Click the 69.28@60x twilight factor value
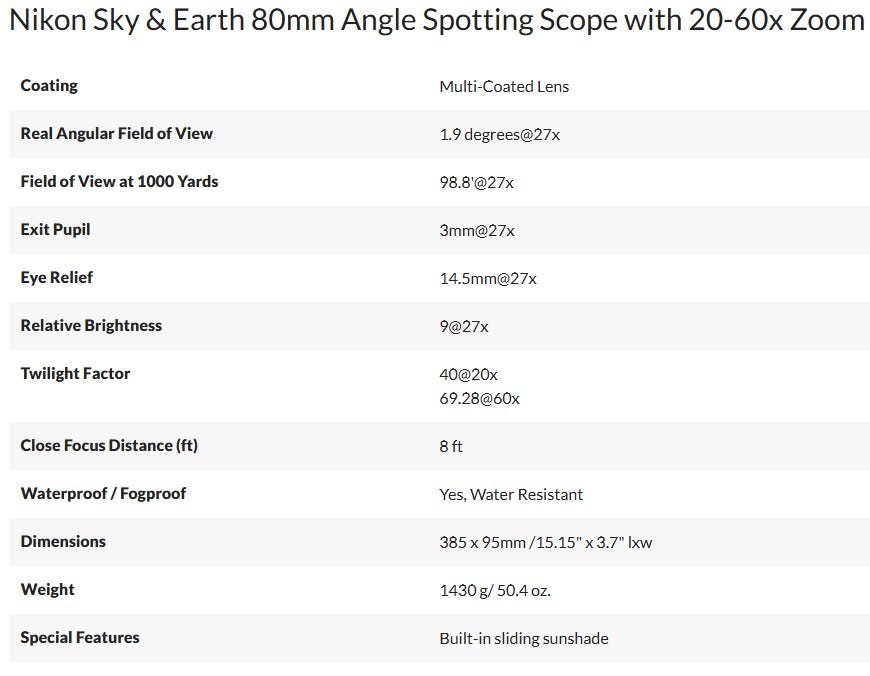 pos(479,399)
